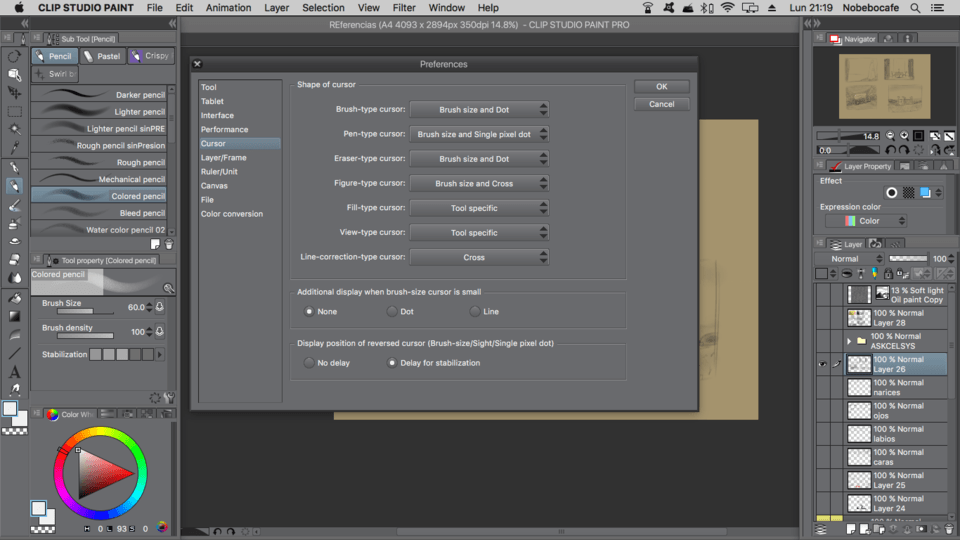
Task: Toggle visibility eye of Layer 26
Action: click(x=822, y=364)
